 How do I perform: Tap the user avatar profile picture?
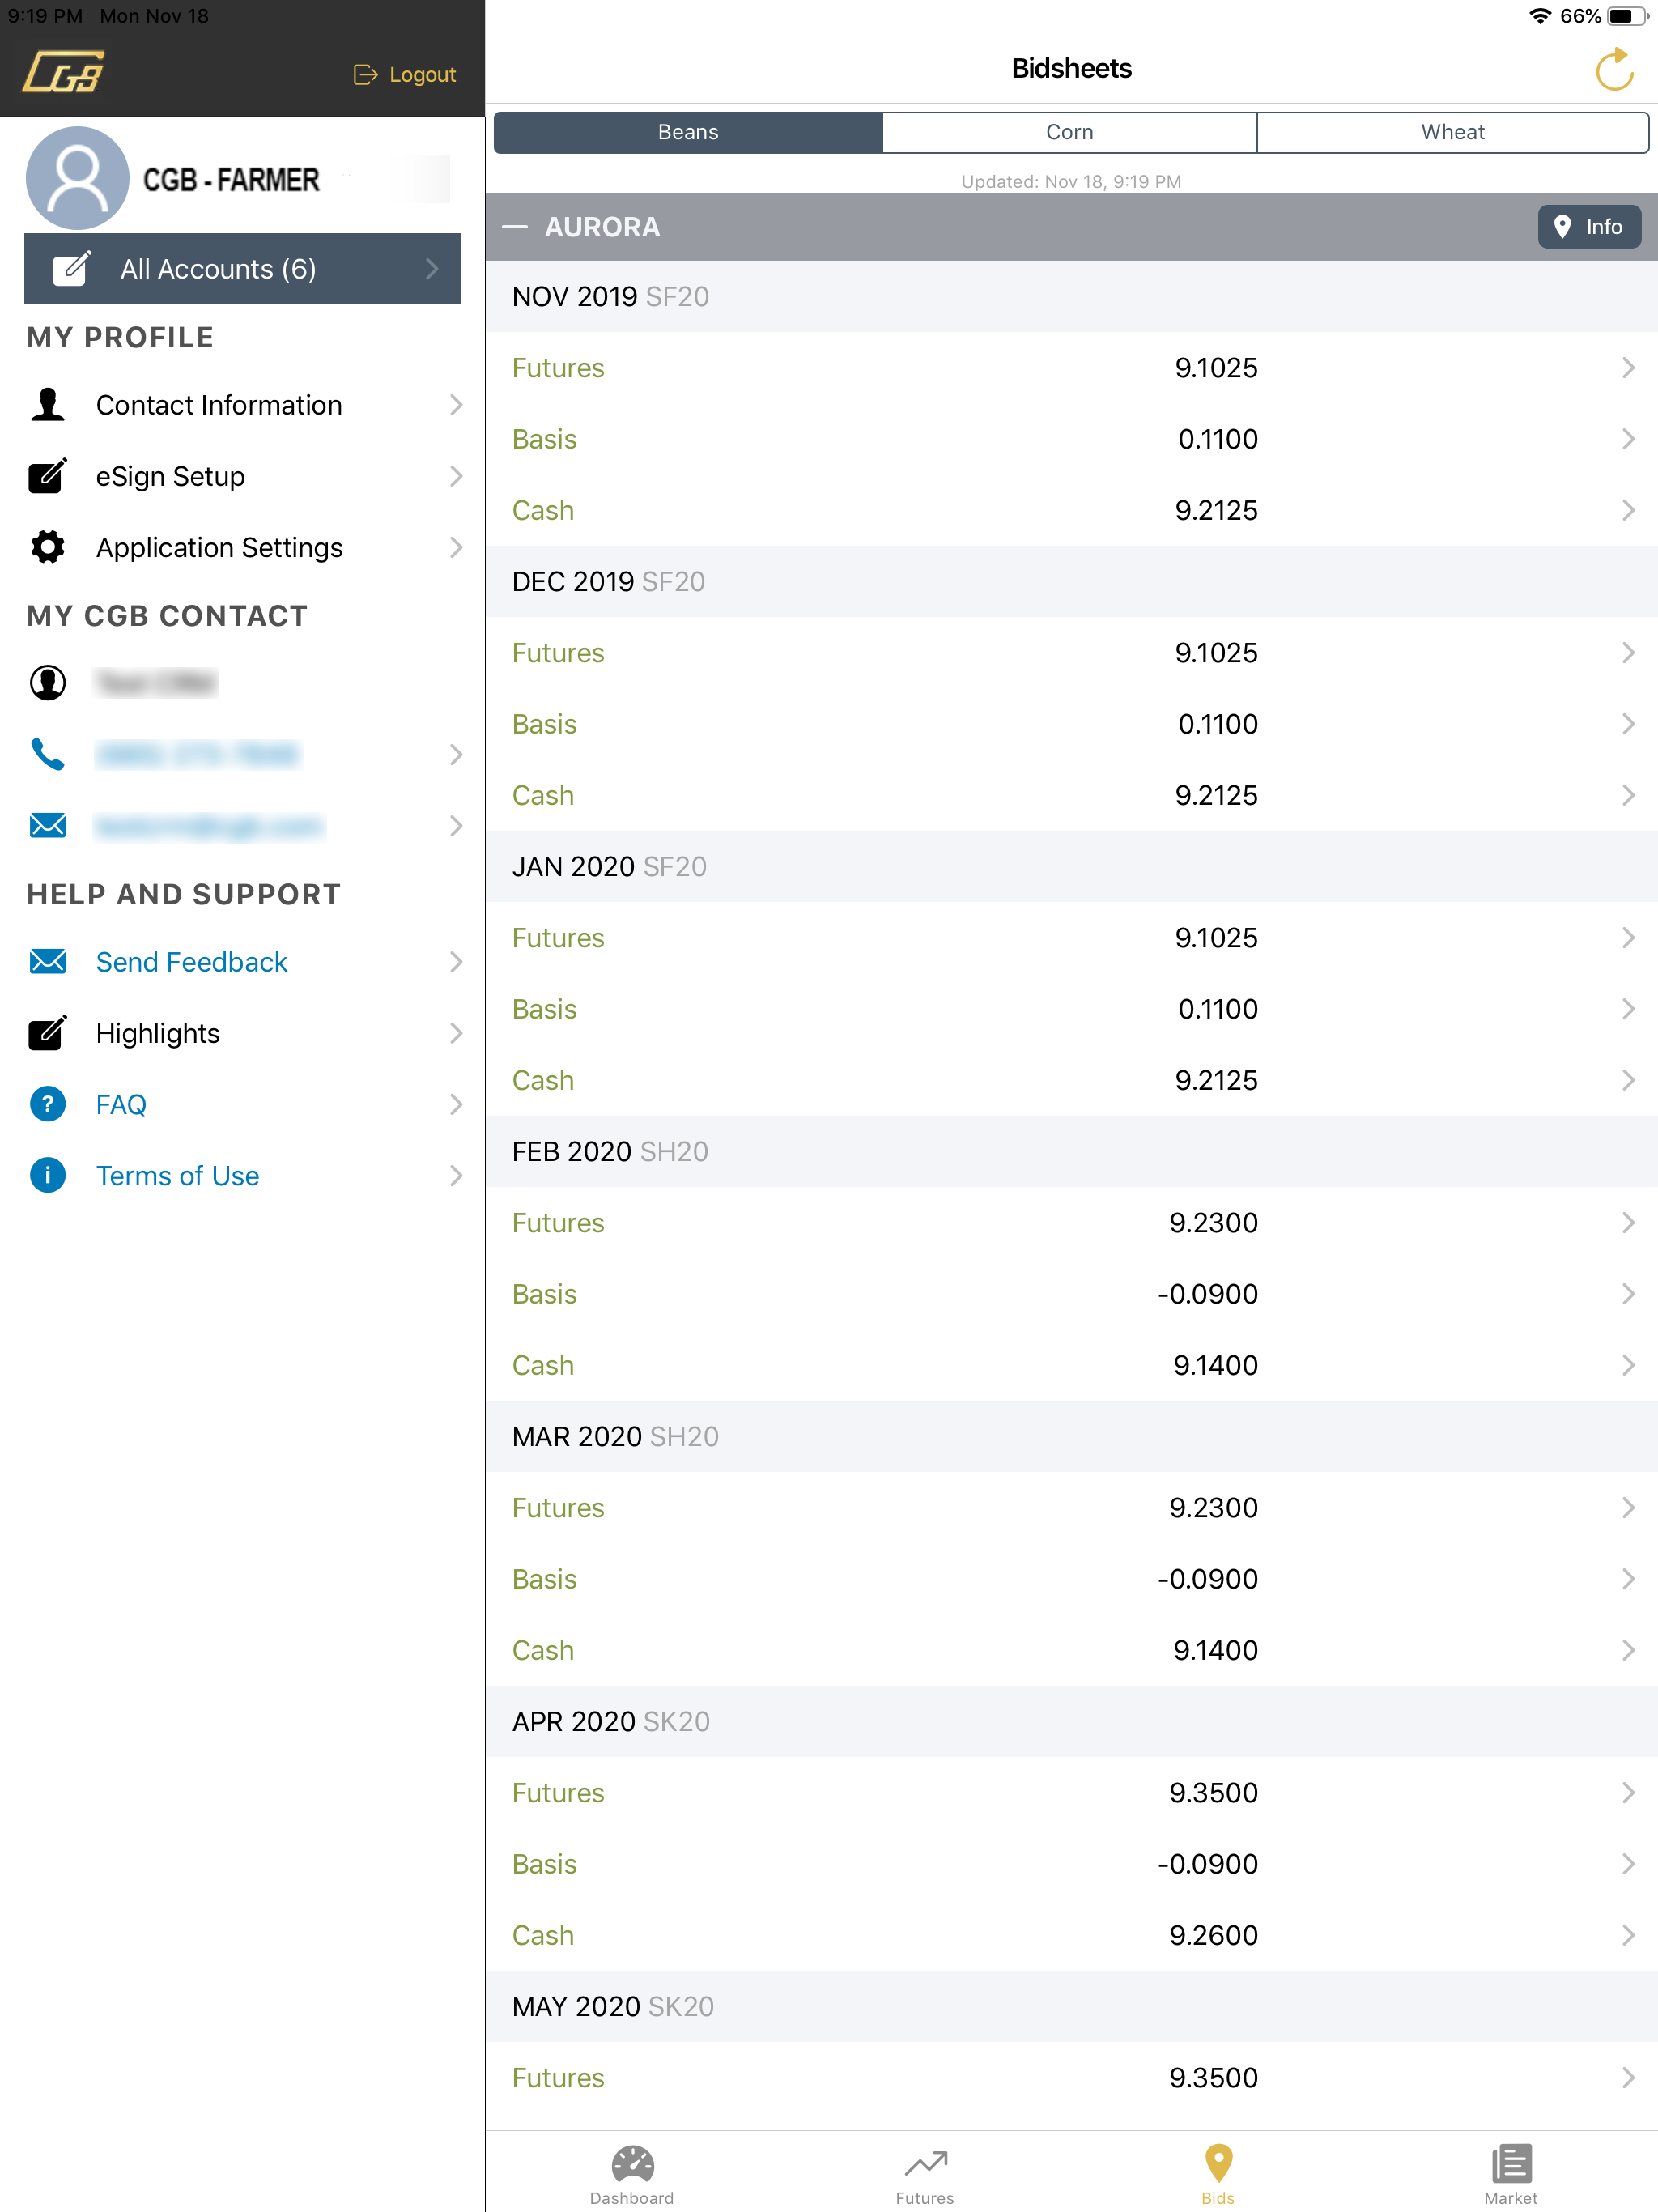tap(77, 179)
